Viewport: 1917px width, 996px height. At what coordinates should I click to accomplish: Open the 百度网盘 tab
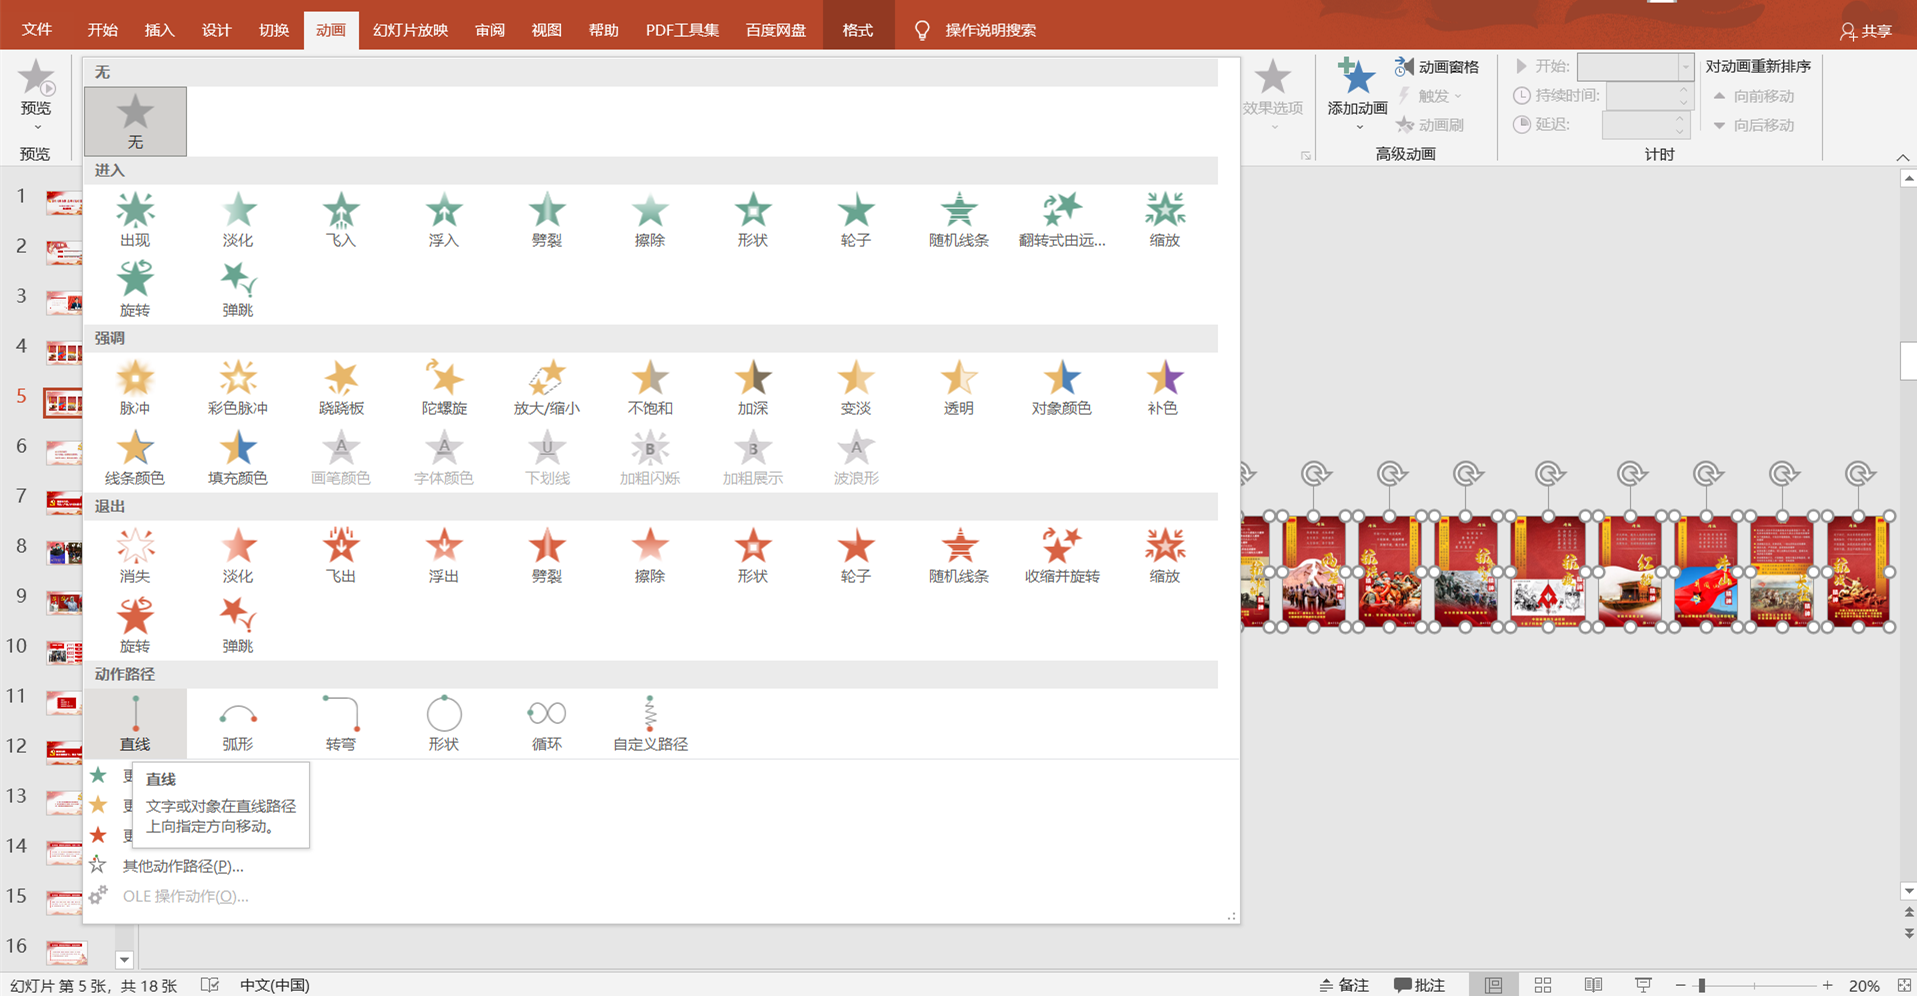click(x=775, y=30)
